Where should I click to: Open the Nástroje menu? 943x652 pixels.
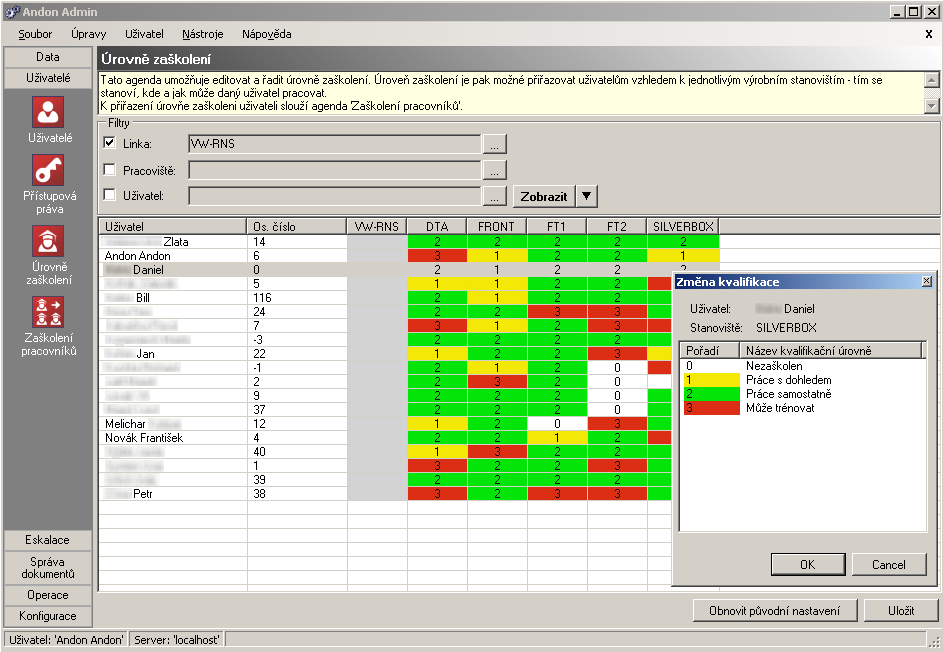202,34
